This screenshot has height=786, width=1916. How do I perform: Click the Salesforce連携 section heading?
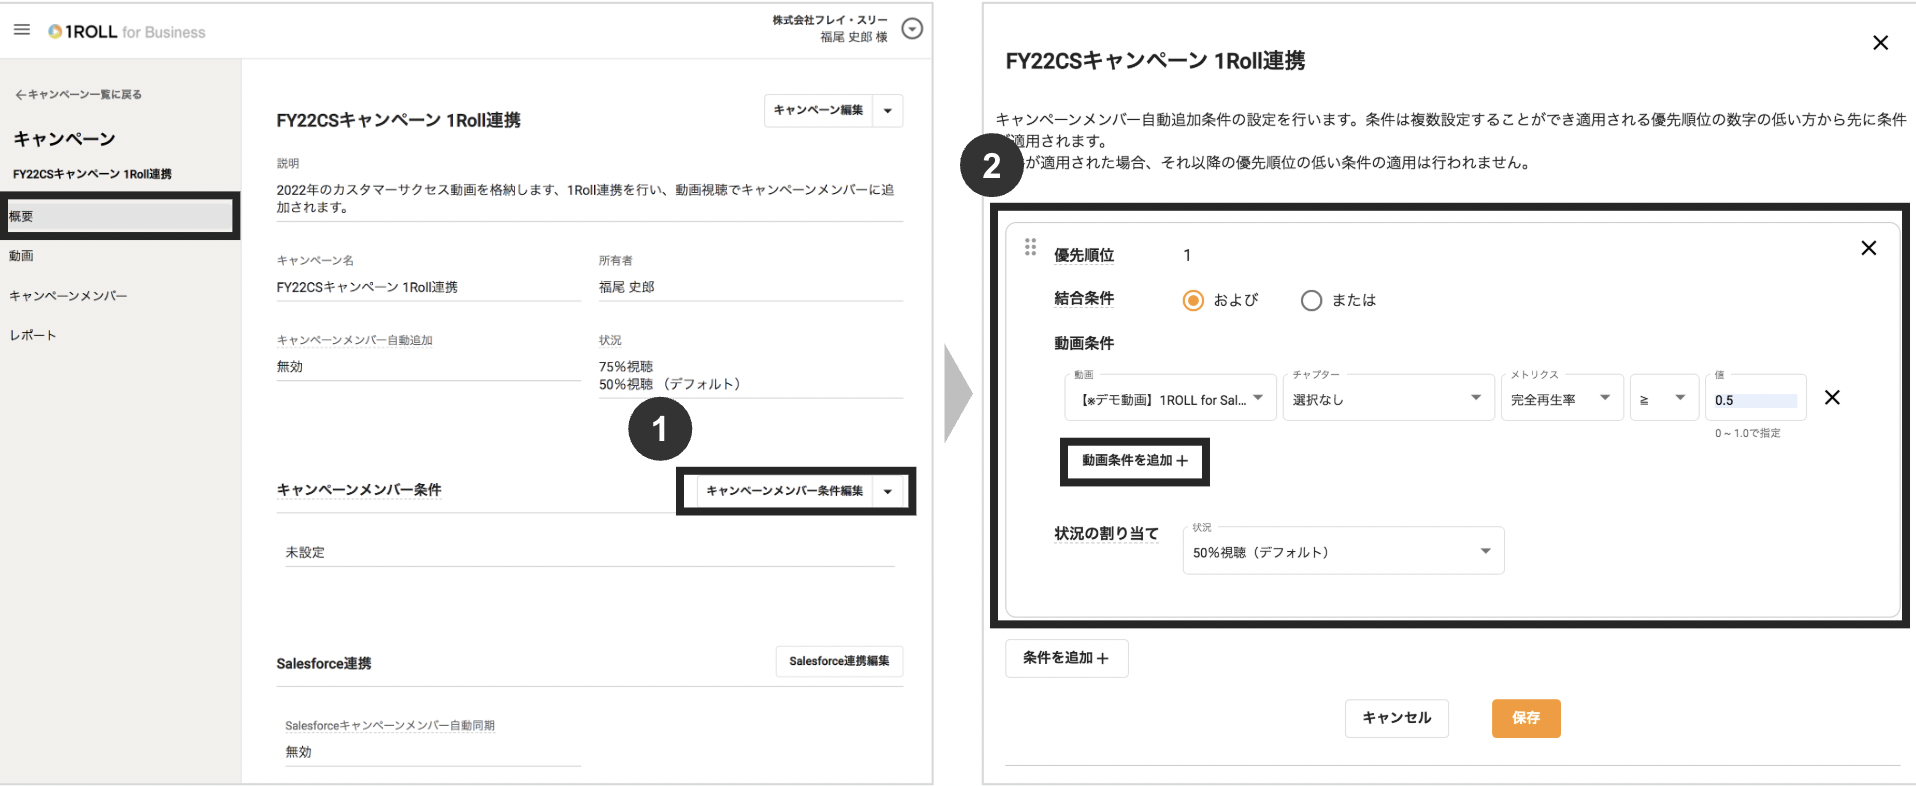tap(324, 664)
